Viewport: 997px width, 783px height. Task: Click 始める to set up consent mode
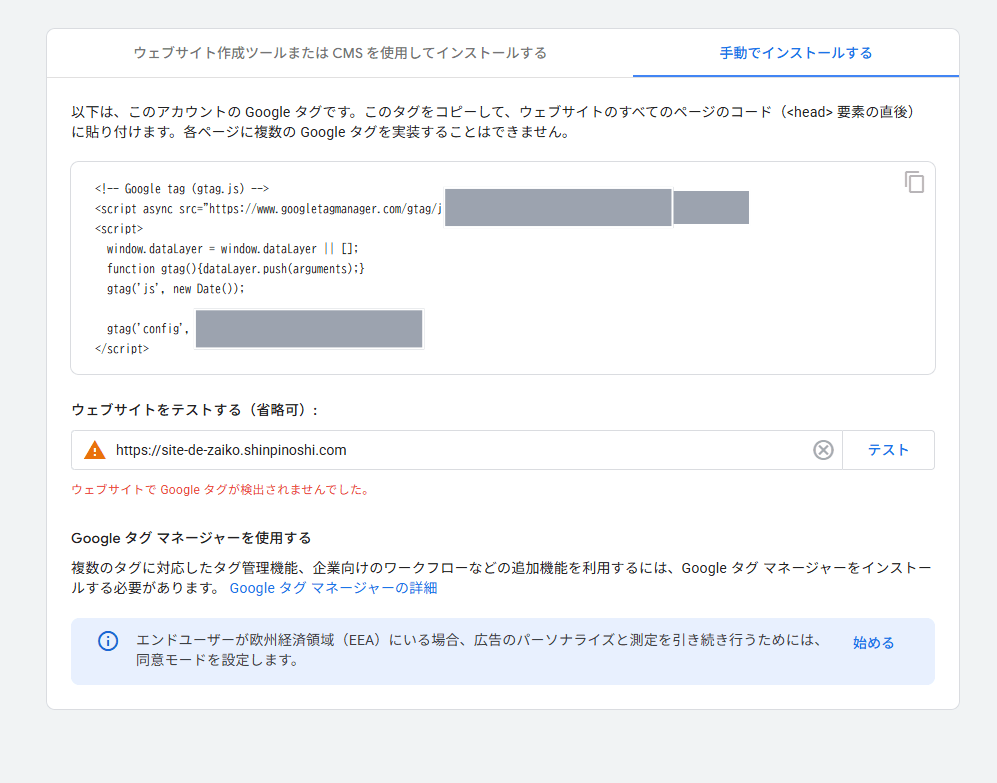pos(873,642)
